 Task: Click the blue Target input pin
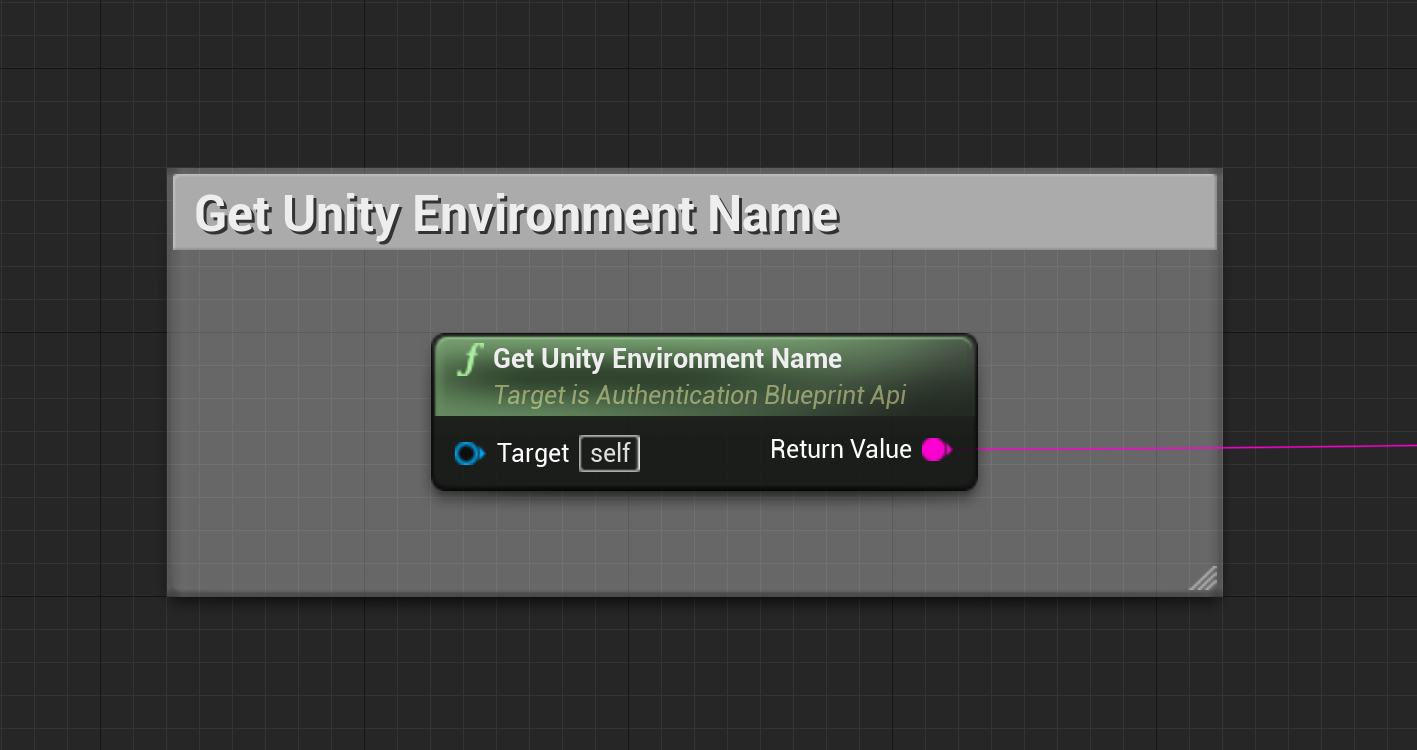(x=468, y=454)
